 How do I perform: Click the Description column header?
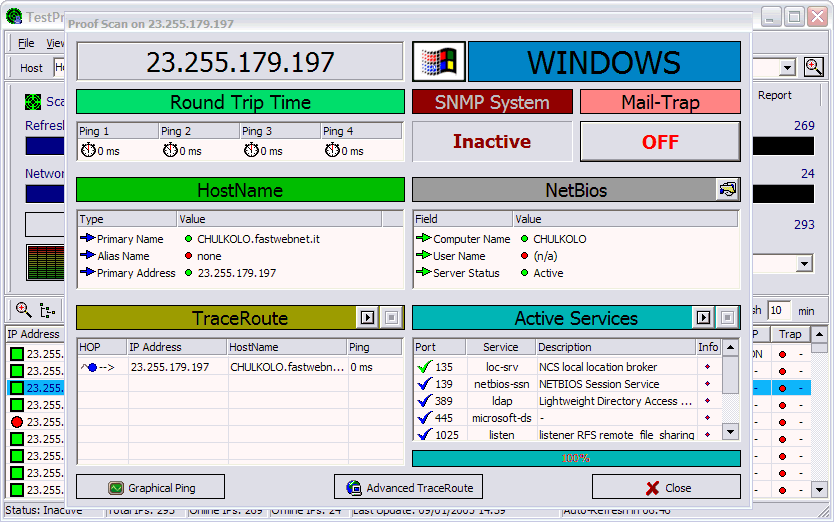616,347
